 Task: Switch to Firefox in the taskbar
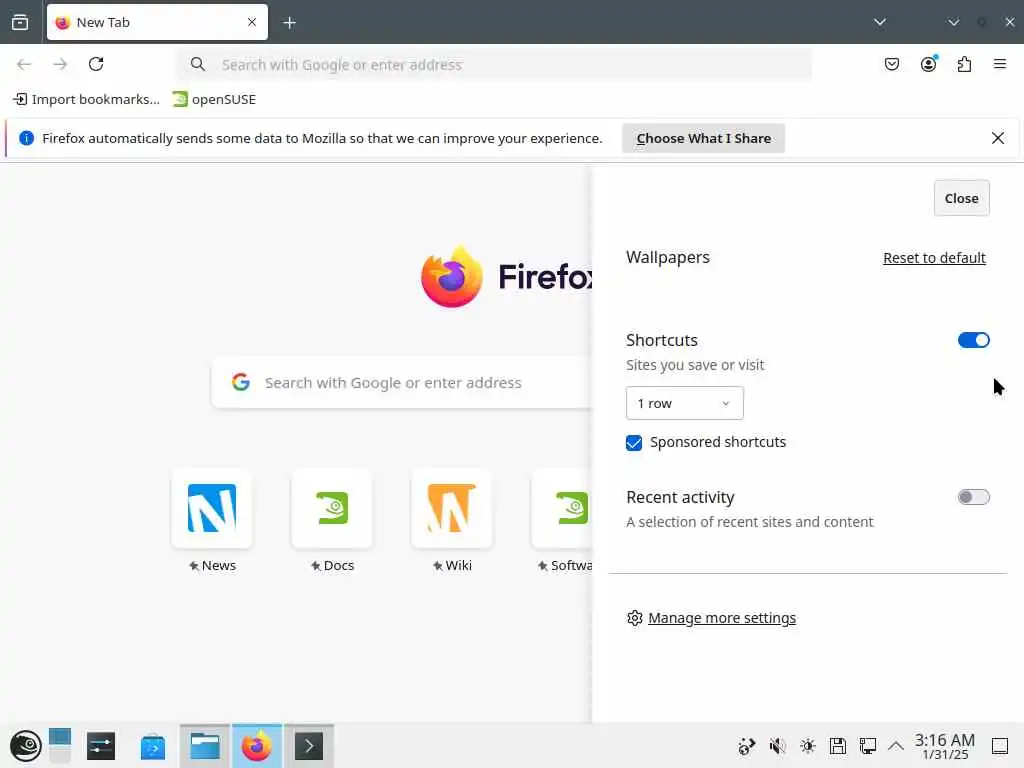pos(257,746)
